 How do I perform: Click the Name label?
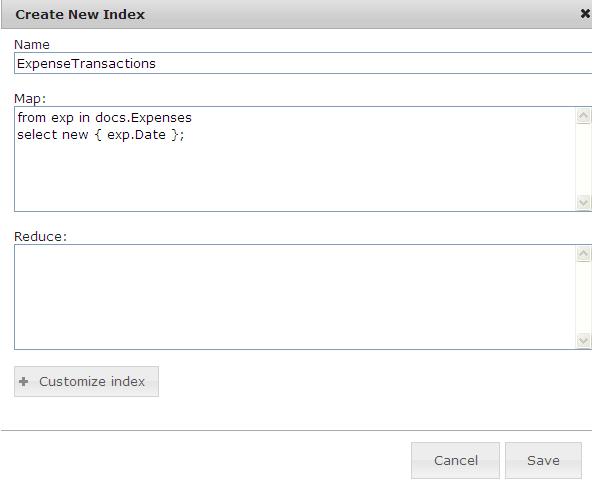tap(32, 45)
